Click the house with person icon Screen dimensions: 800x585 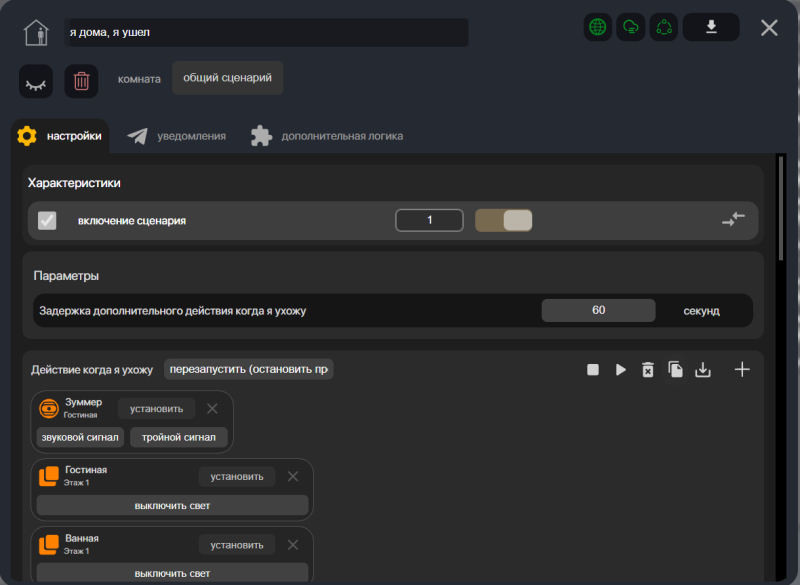(x=36, y=33)
